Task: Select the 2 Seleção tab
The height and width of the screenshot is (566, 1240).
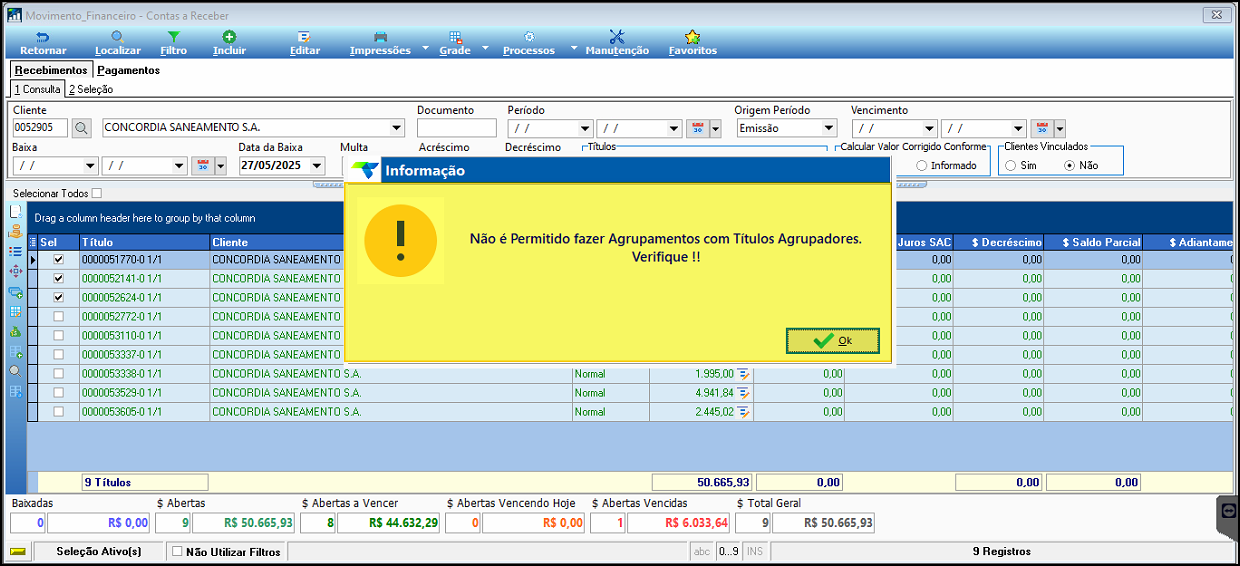Action: click(x=91, y=89)
